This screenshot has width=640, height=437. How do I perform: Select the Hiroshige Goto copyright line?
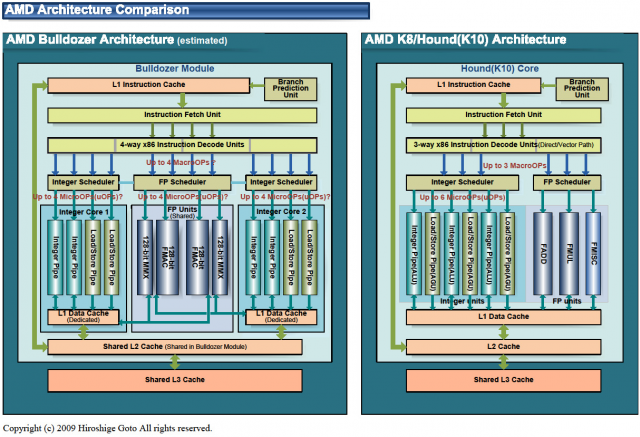[107, 428]
